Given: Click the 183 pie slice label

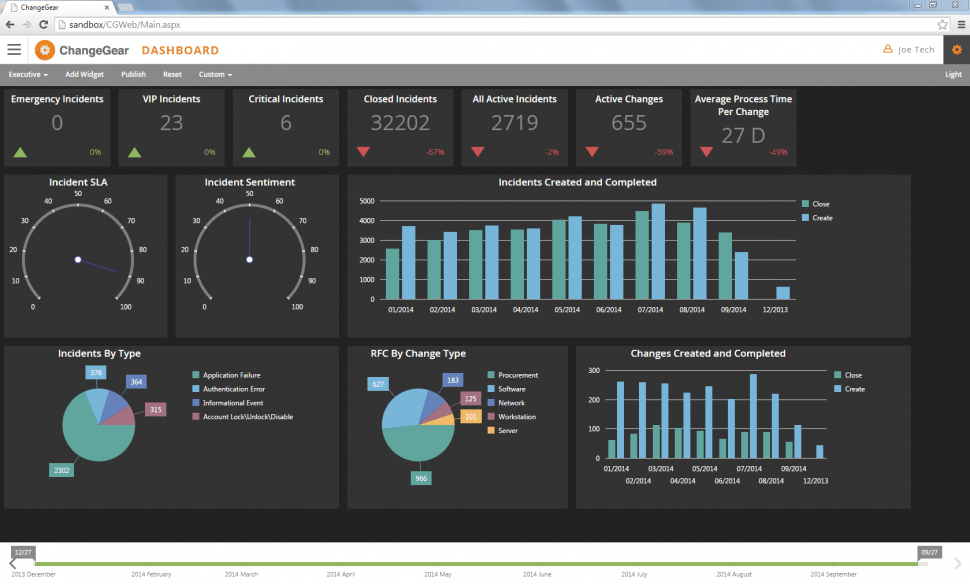Looking at the screenshot, I should coord(453,380).
